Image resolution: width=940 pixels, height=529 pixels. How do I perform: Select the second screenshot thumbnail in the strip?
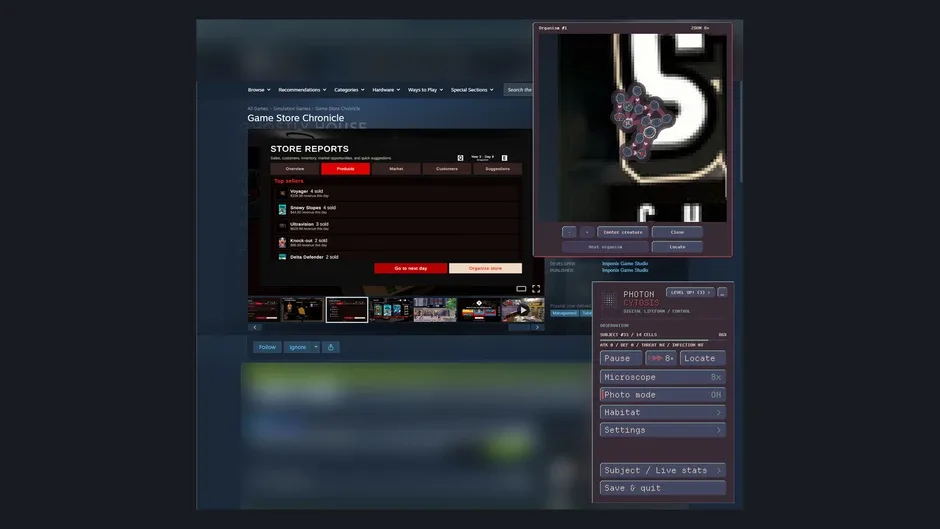click(303, 310)
